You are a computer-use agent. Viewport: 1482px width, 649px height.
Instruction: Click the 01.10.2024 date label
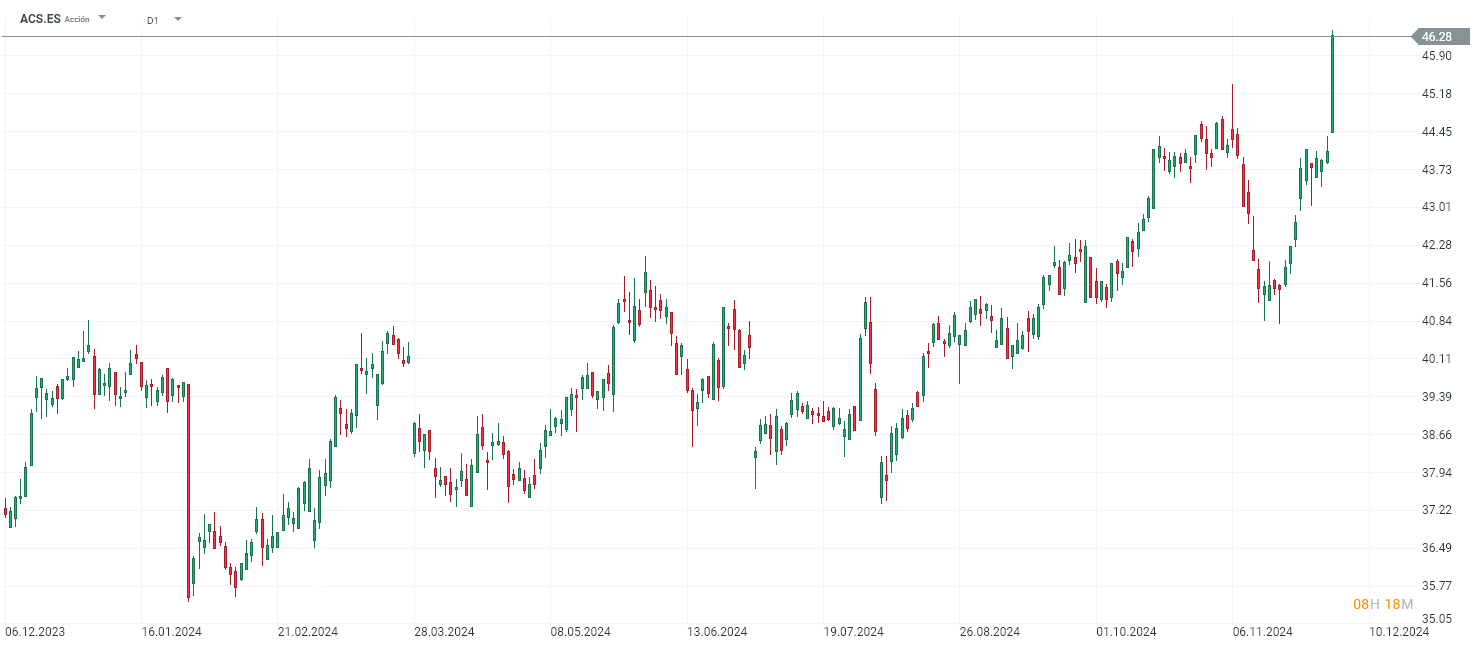click(1126, 632)
